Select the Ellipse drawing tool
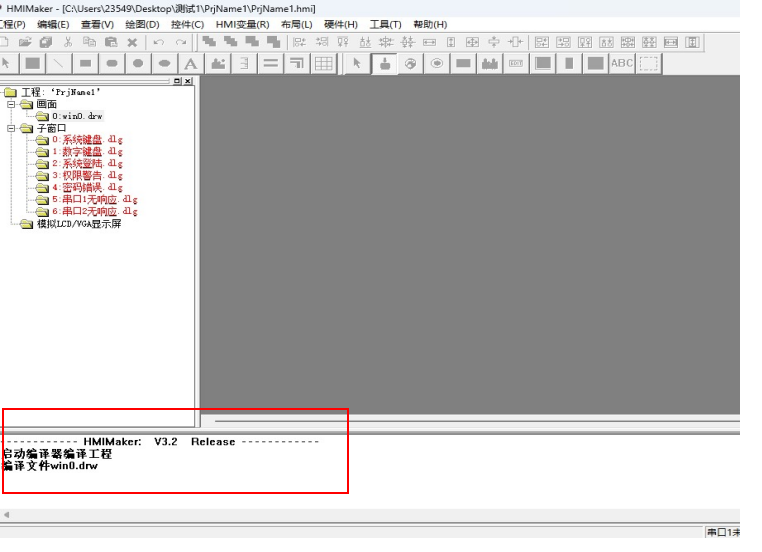This screenshot has width=762, height=552. (164, 63)
